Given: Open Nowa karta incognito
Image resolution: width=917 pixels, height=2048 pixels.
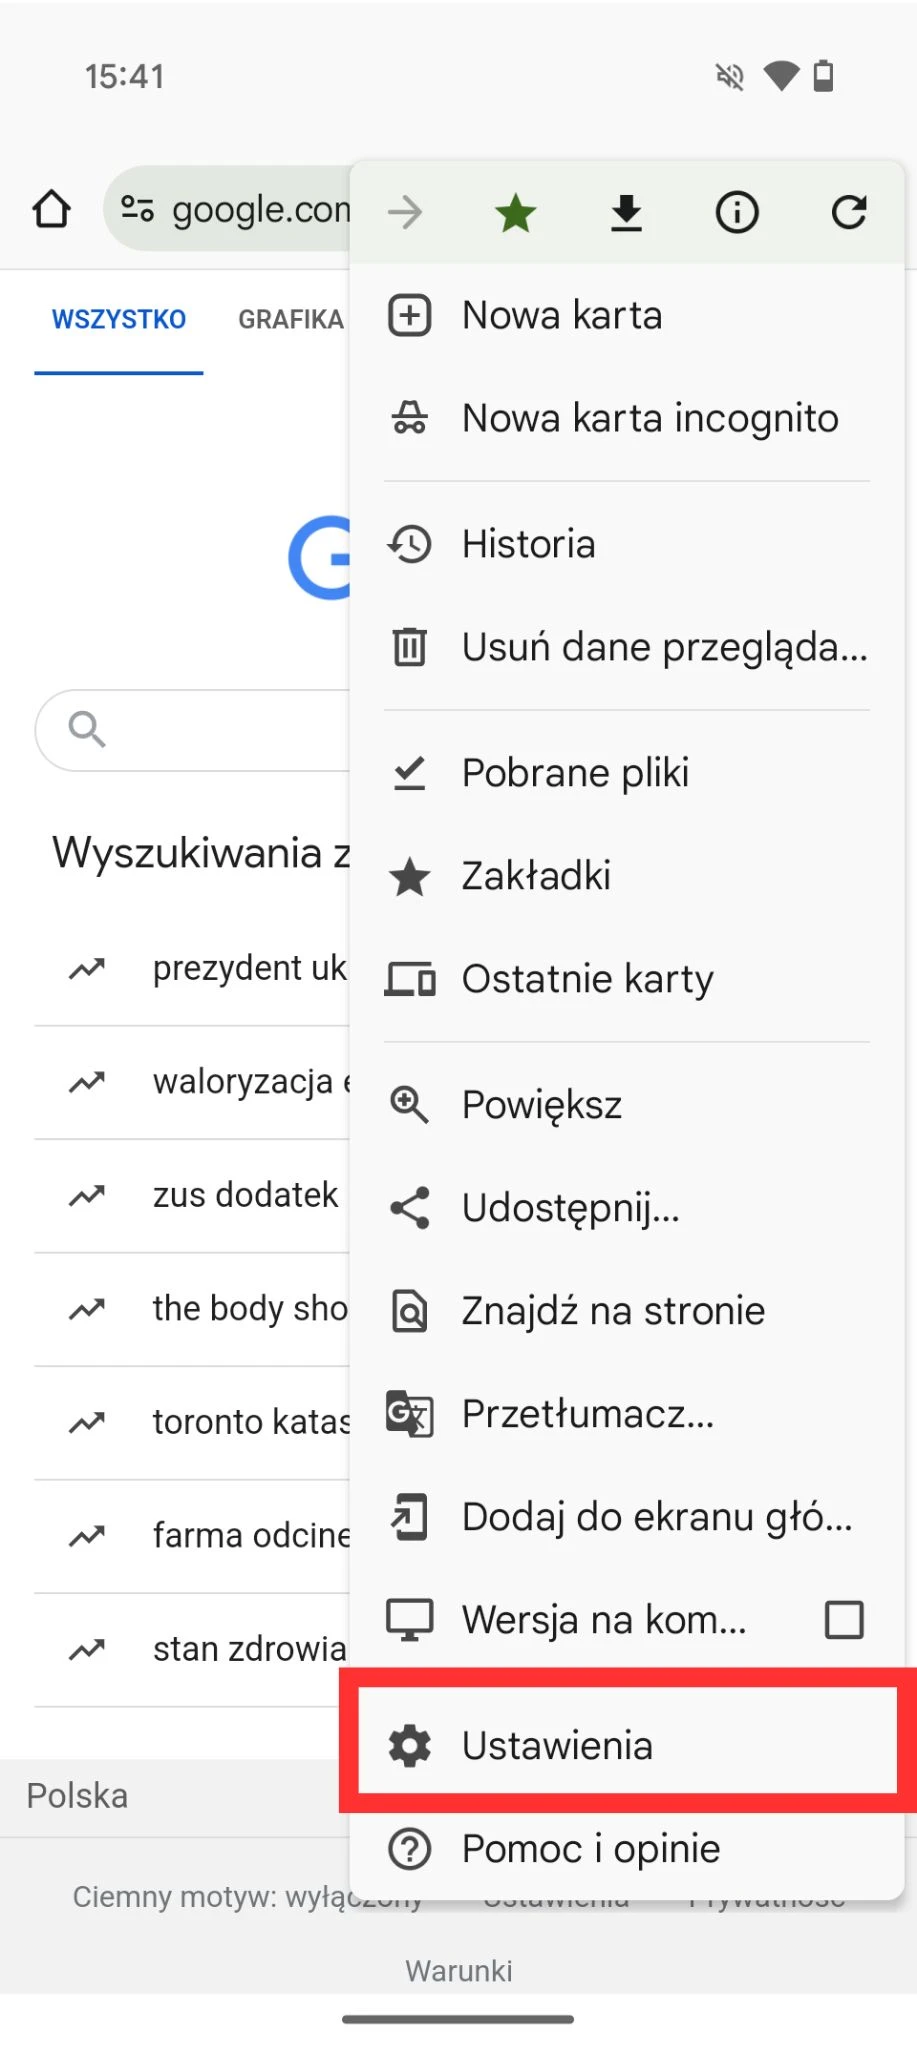Looking at the screenshot, I should (x=627, y=418).
